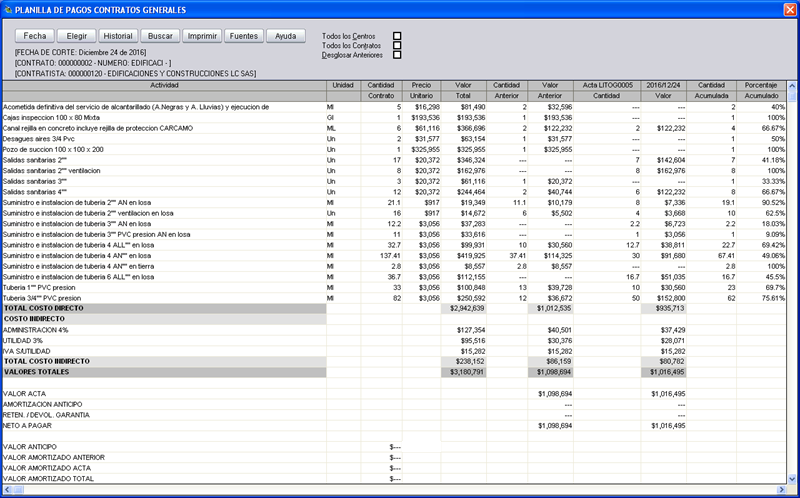Select the Desagues aires 3/4 Pvc row
This screenshot has height=498, width=800.
pos(40,138)
